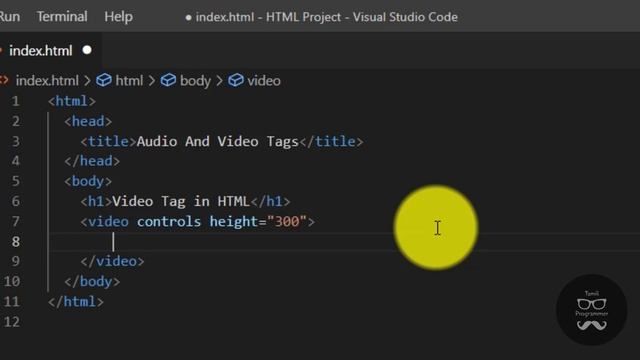Open the partly visible Run menu
This screenshot has width=640, height=360.
coord(10,17)
